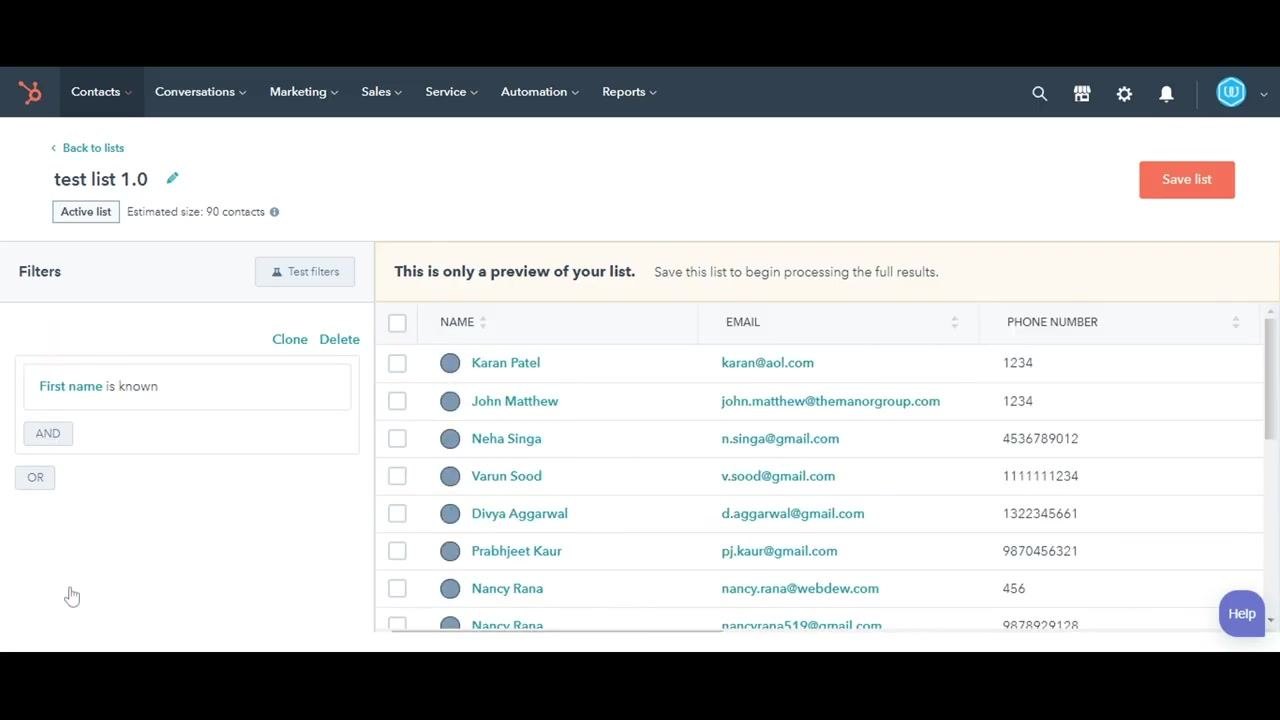The height and width of the screenshot is (720, 1280).
Task: Open the Karan Patel contact link
Action: coord(505,363)
